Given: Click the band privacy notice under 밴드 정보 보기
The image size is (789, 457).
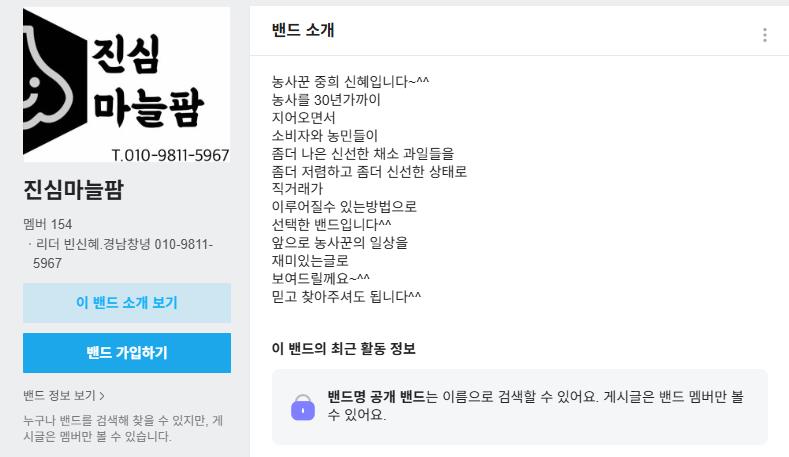Looking at the screenshot, I should coord(123,428).
